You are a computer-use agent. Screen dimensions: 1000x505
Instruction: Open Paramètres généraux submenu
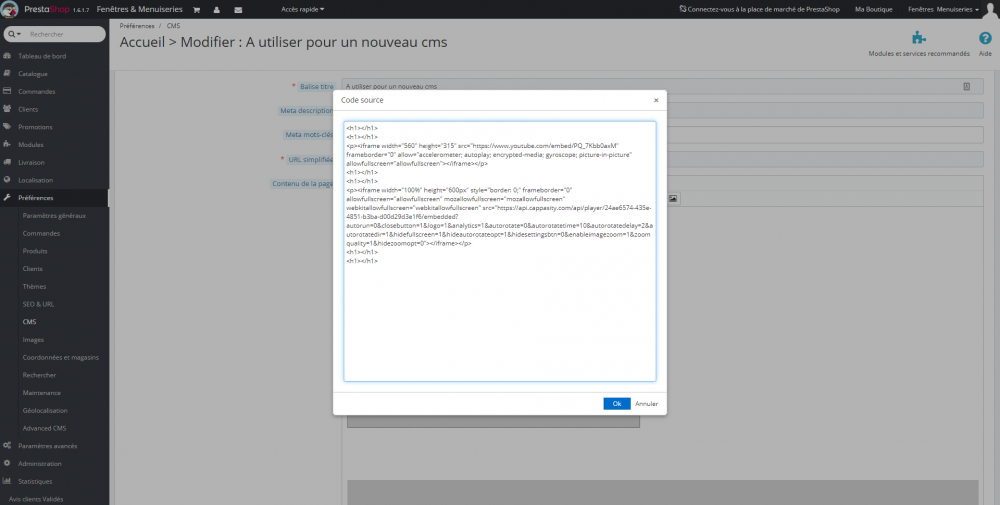pos(54,216)
